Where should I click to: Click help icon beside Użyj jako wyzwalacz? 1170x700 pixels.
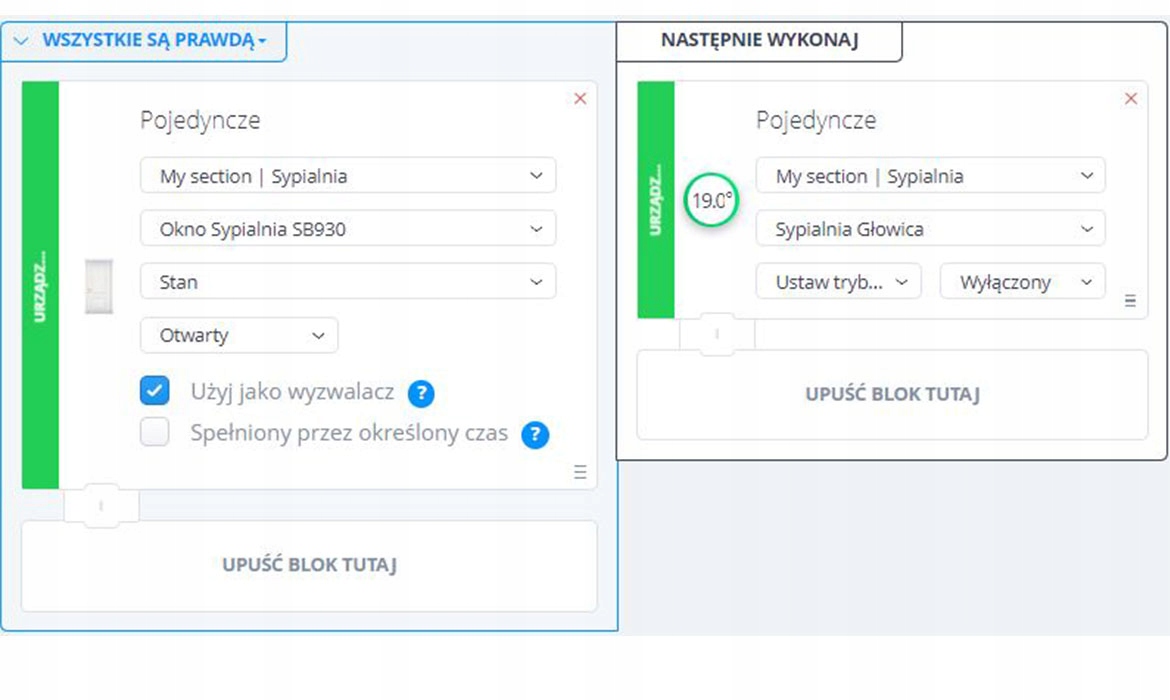pyautogui.click(x=421, y=393)
